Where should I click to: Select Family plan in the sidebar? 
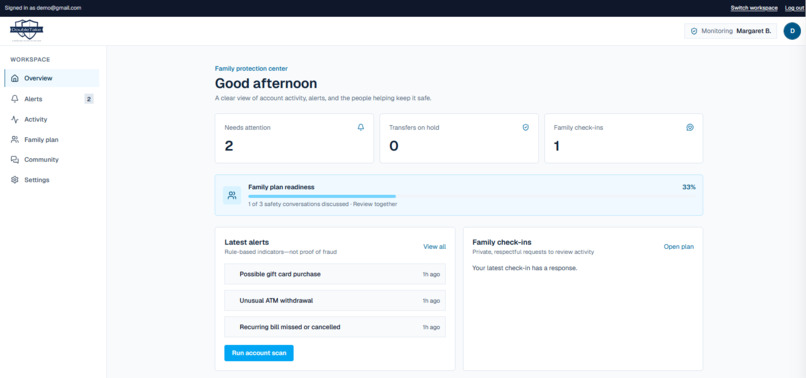pos(51,139)
